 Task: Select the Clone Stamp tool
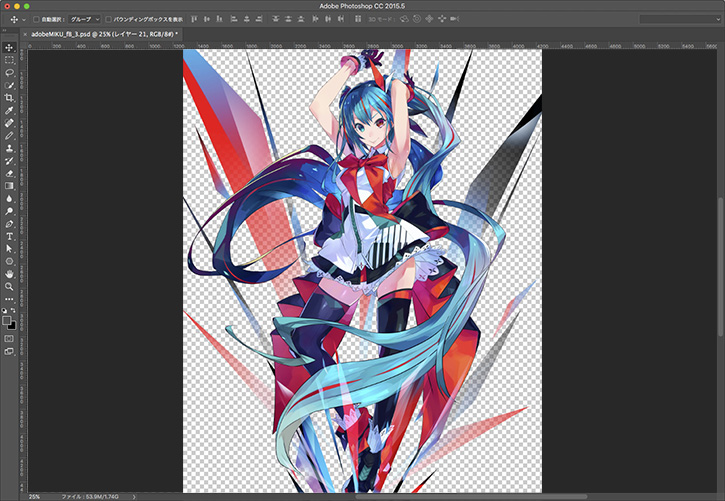[x=9, y=148]
